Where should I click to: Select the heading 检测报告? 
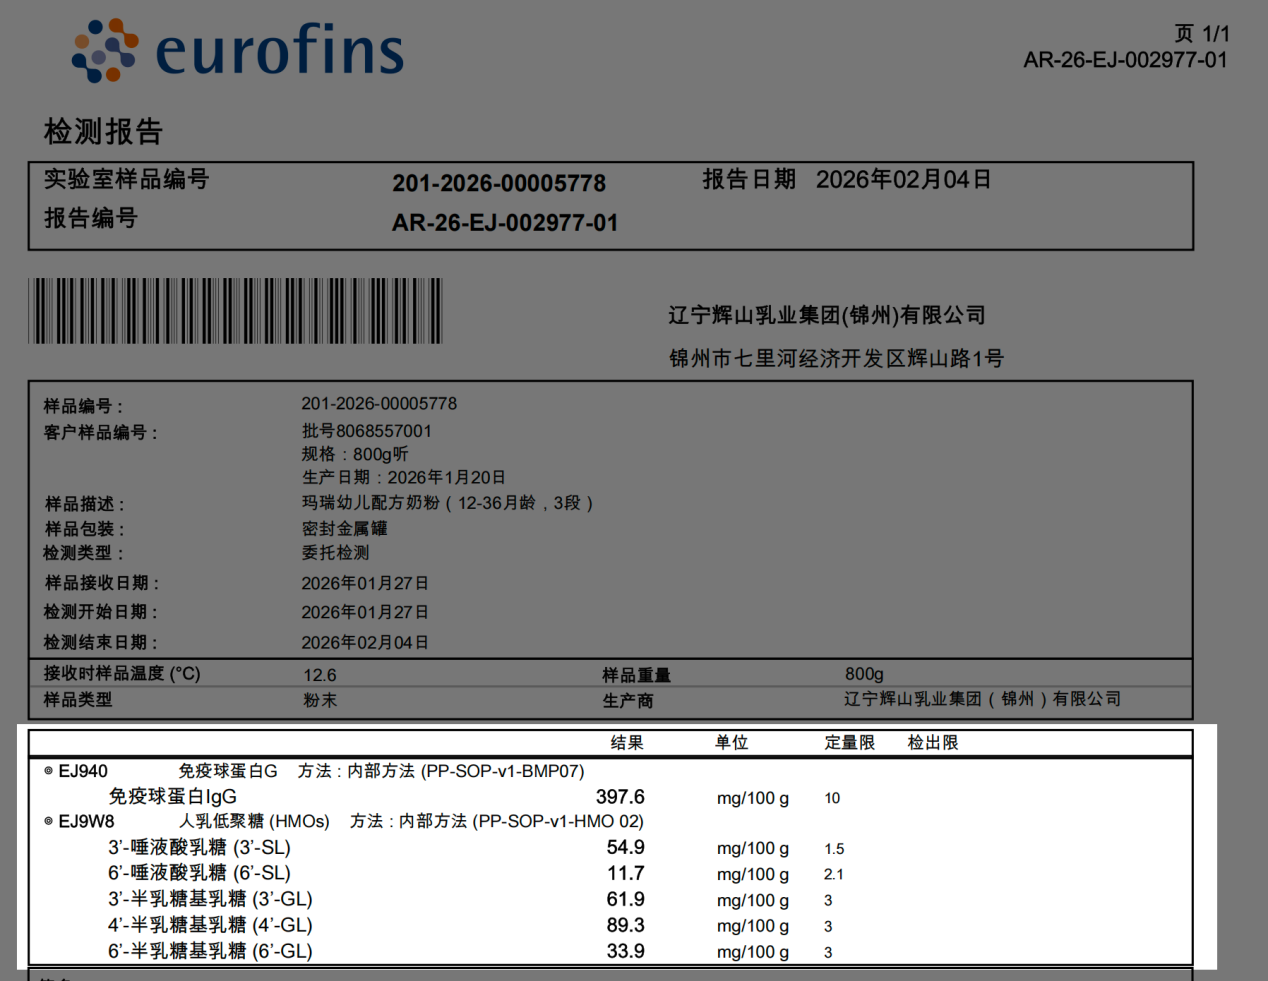coord(103,131)
